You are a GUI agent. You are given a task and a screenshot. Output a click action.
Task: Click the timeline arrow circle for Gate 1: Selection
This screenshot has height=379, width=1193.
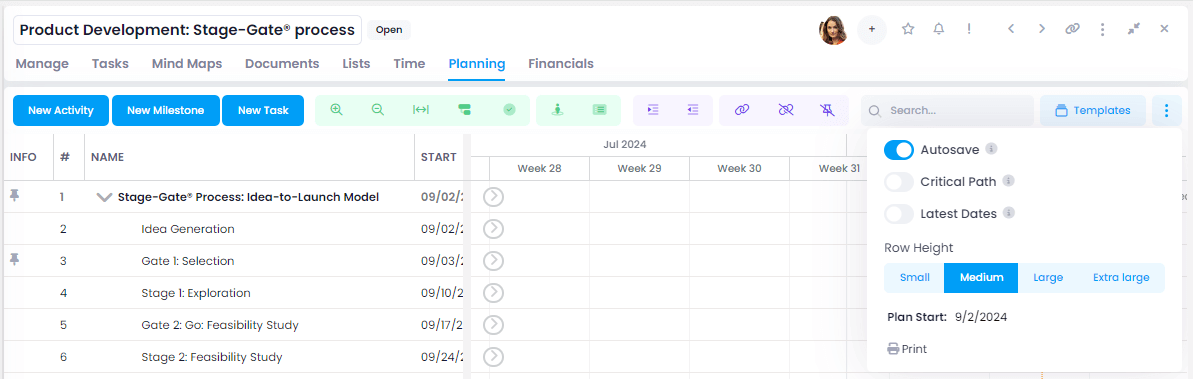click(494, 261)
